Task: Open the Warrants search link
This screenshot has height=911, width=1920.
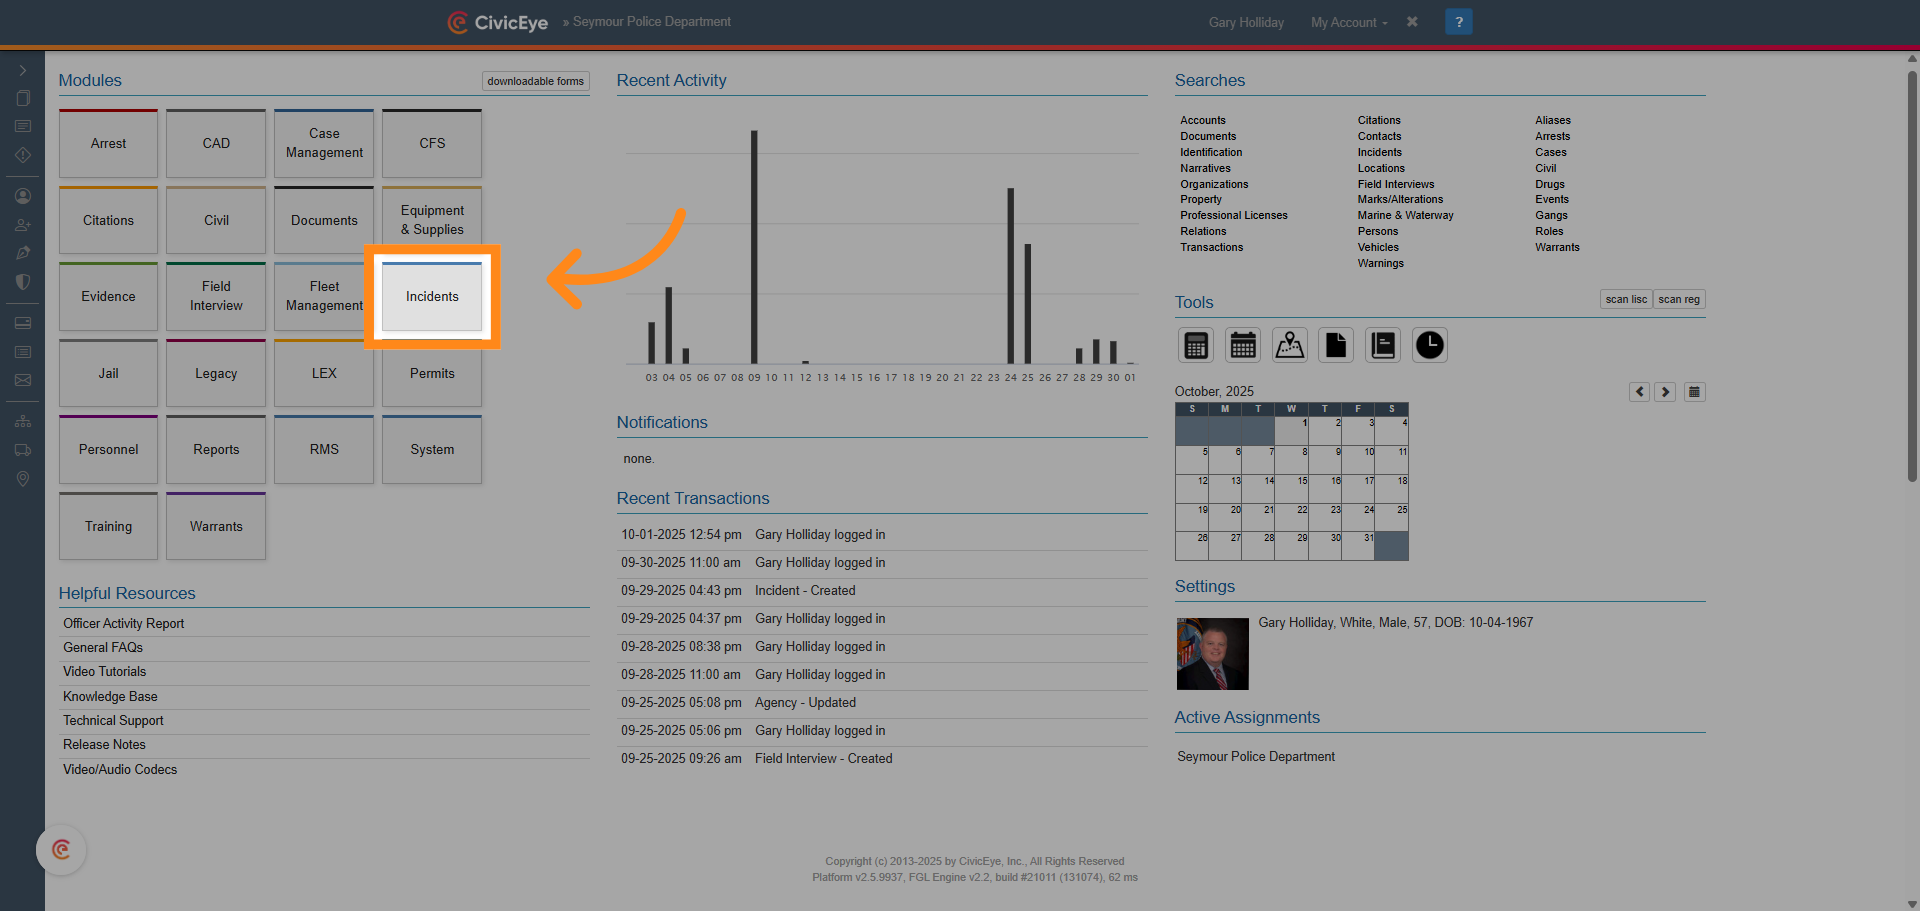Action: pyautogui.click(x=1557, y=247)
